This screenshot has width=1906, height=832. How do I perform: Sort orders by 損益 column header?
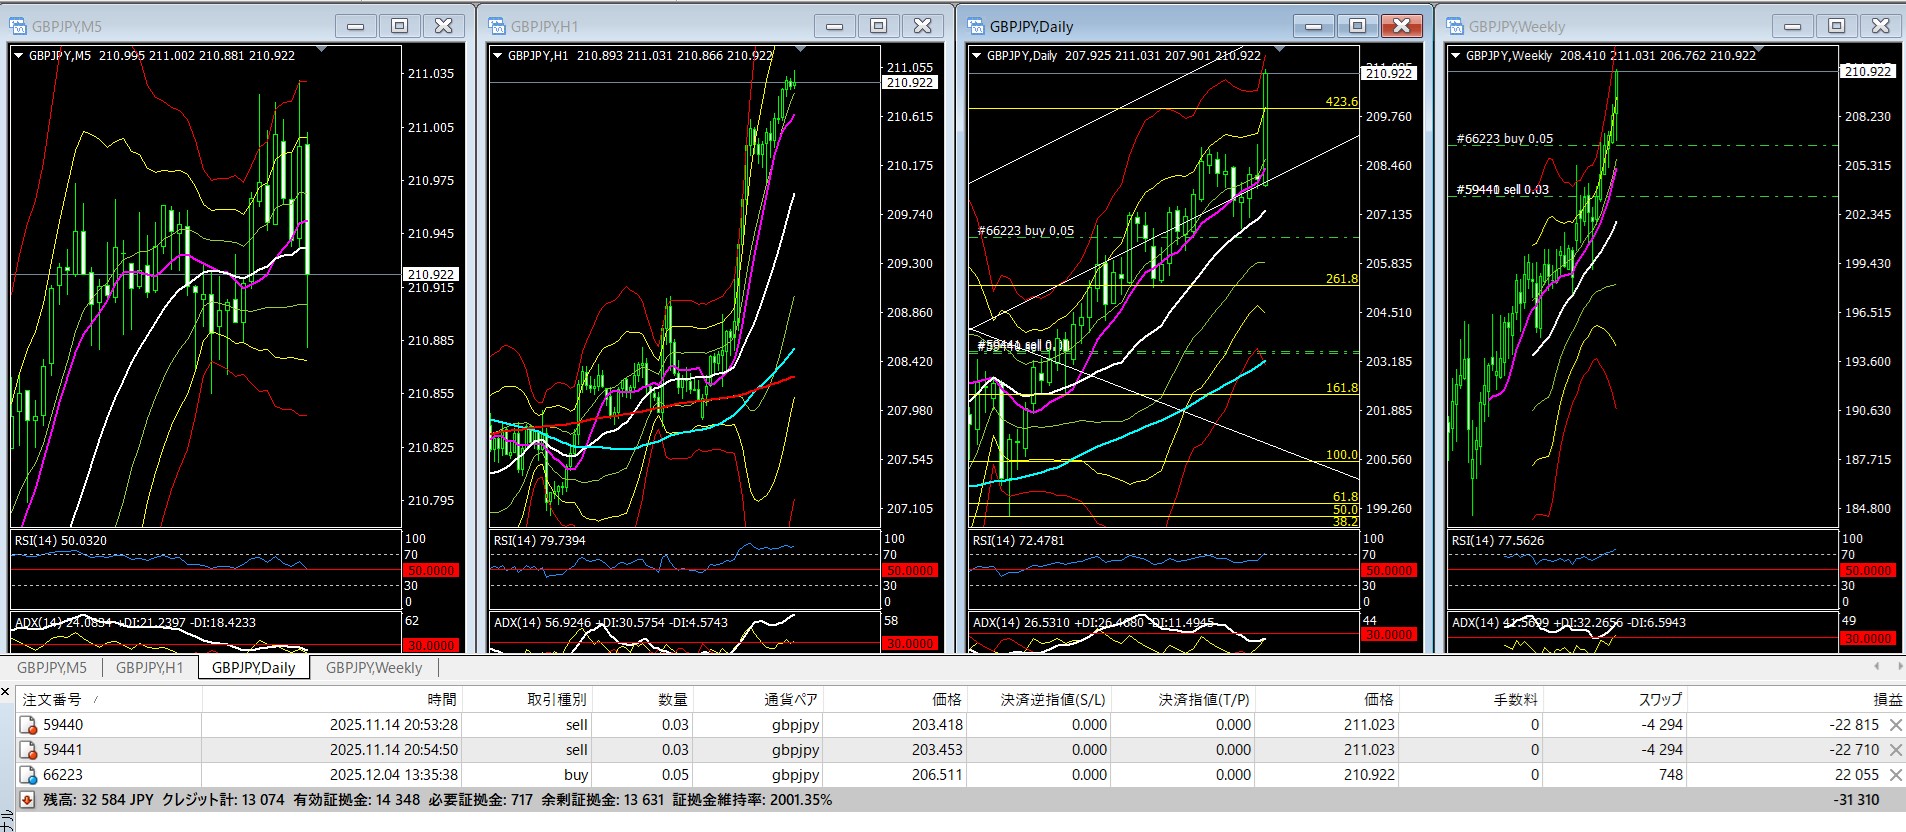click(x=1887, y=700)
